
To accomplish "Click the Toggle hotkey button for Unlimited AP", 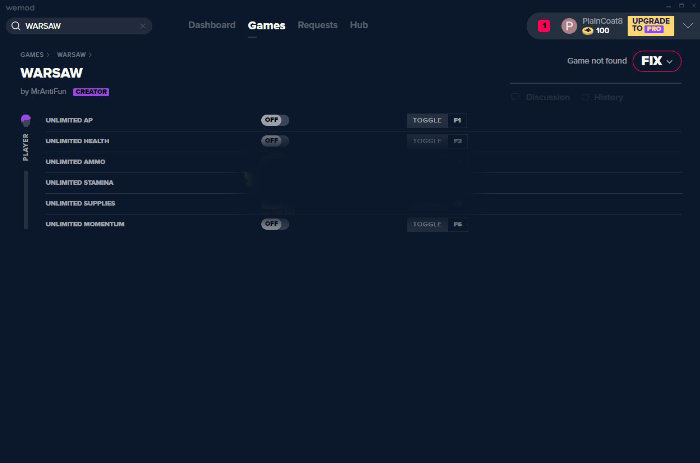I will 427,120.
